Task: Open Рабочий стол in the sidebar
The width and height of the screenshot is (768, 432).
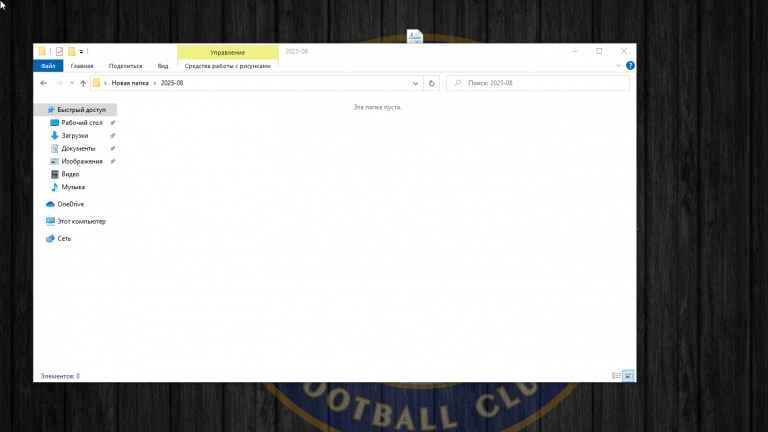Action: tap(81, 122)
